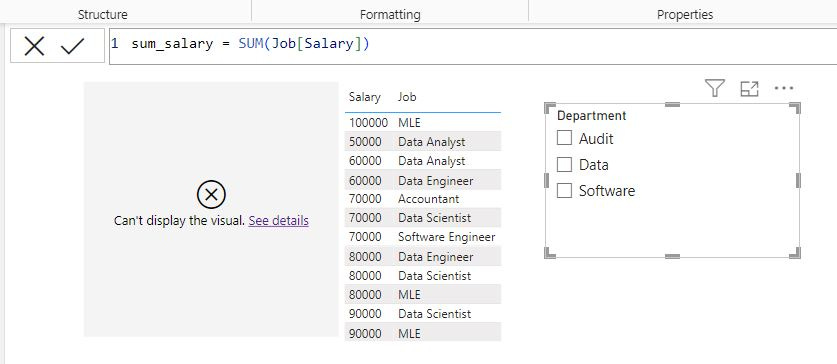Viewport: 837px width, 364px height.
Task: Open the slicer More options ellipsis
Action: coord(784,88)
